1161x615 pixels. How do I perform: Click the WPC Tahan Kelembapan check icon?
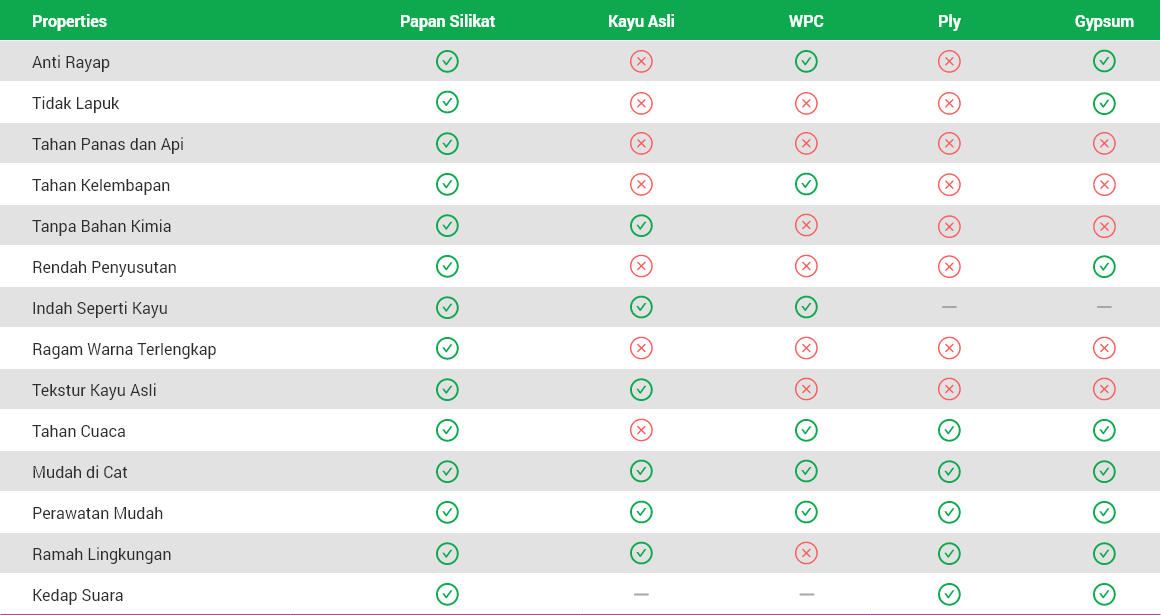(806, 184)
